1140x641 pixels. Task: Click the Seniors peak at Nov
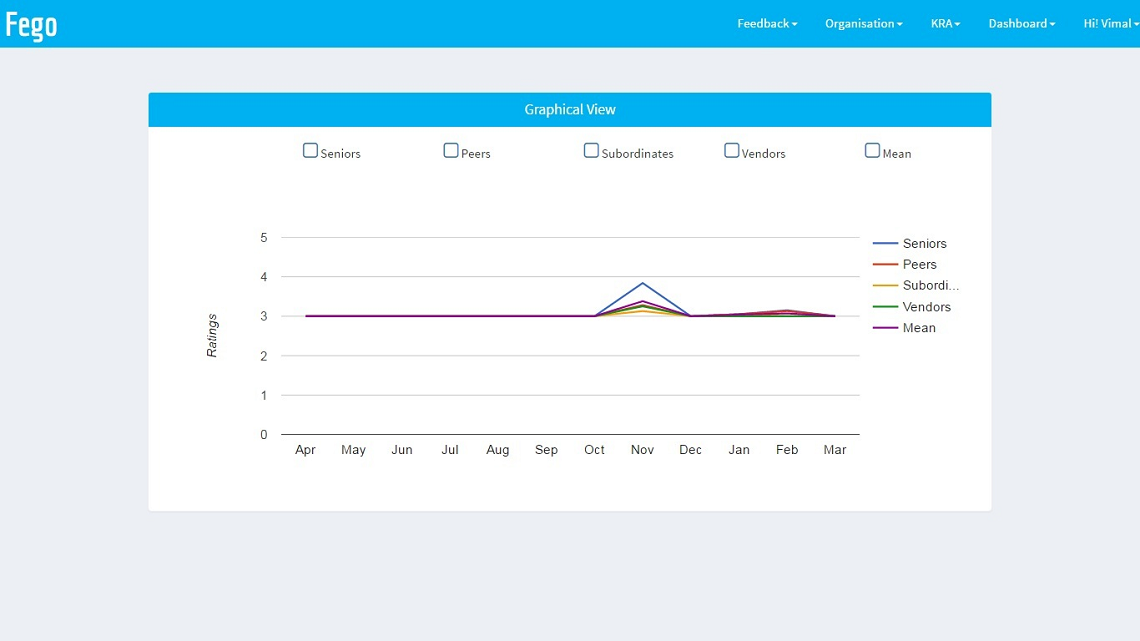tap(642, 283)
